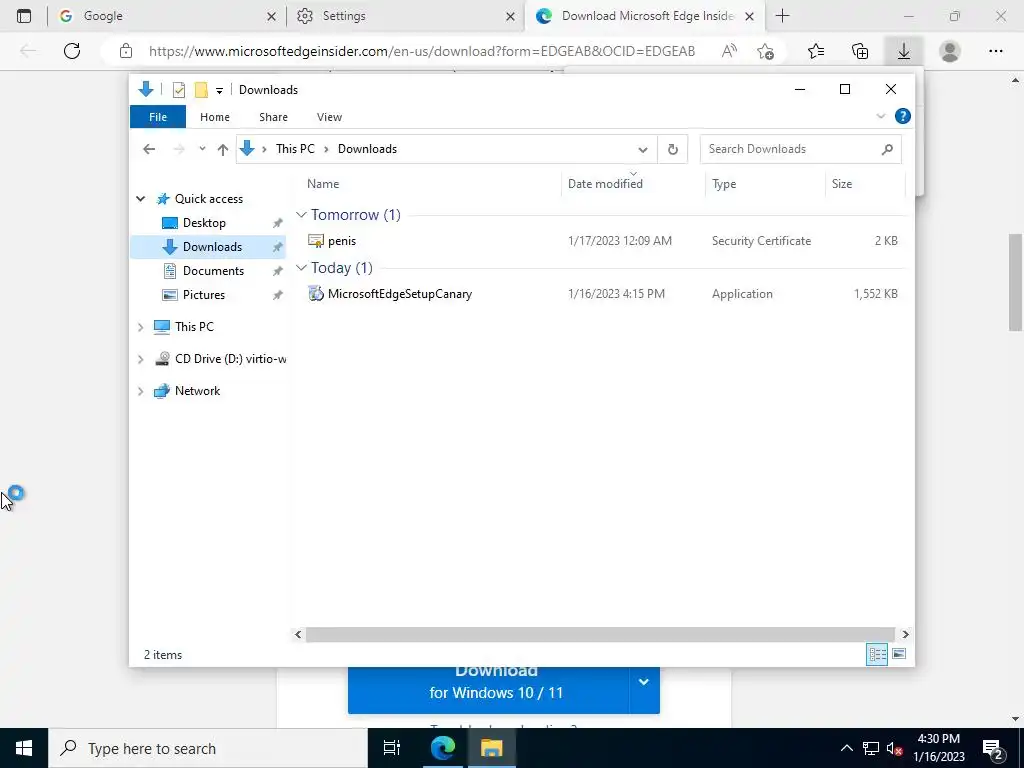The width and height of the screenshot is (1024, 768).
Task: Click This PC in the address breadcrumb
Action: [295, 149]
